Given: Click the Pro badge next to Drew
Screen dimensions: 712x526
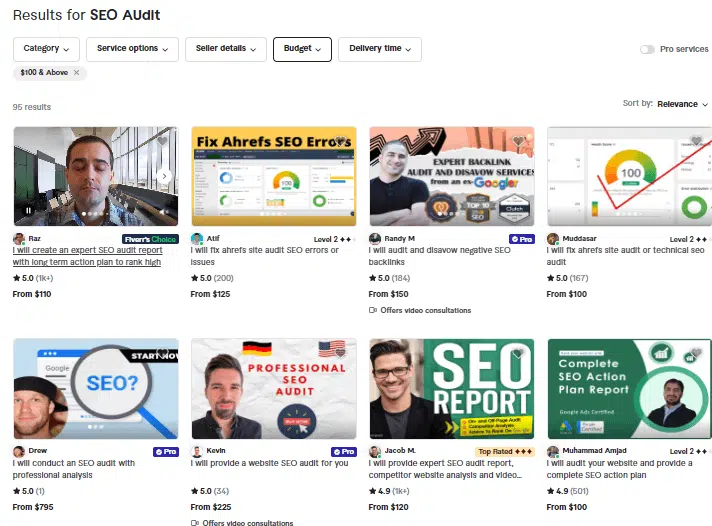Looking at the screenshot, I should (x=166, y=452).
